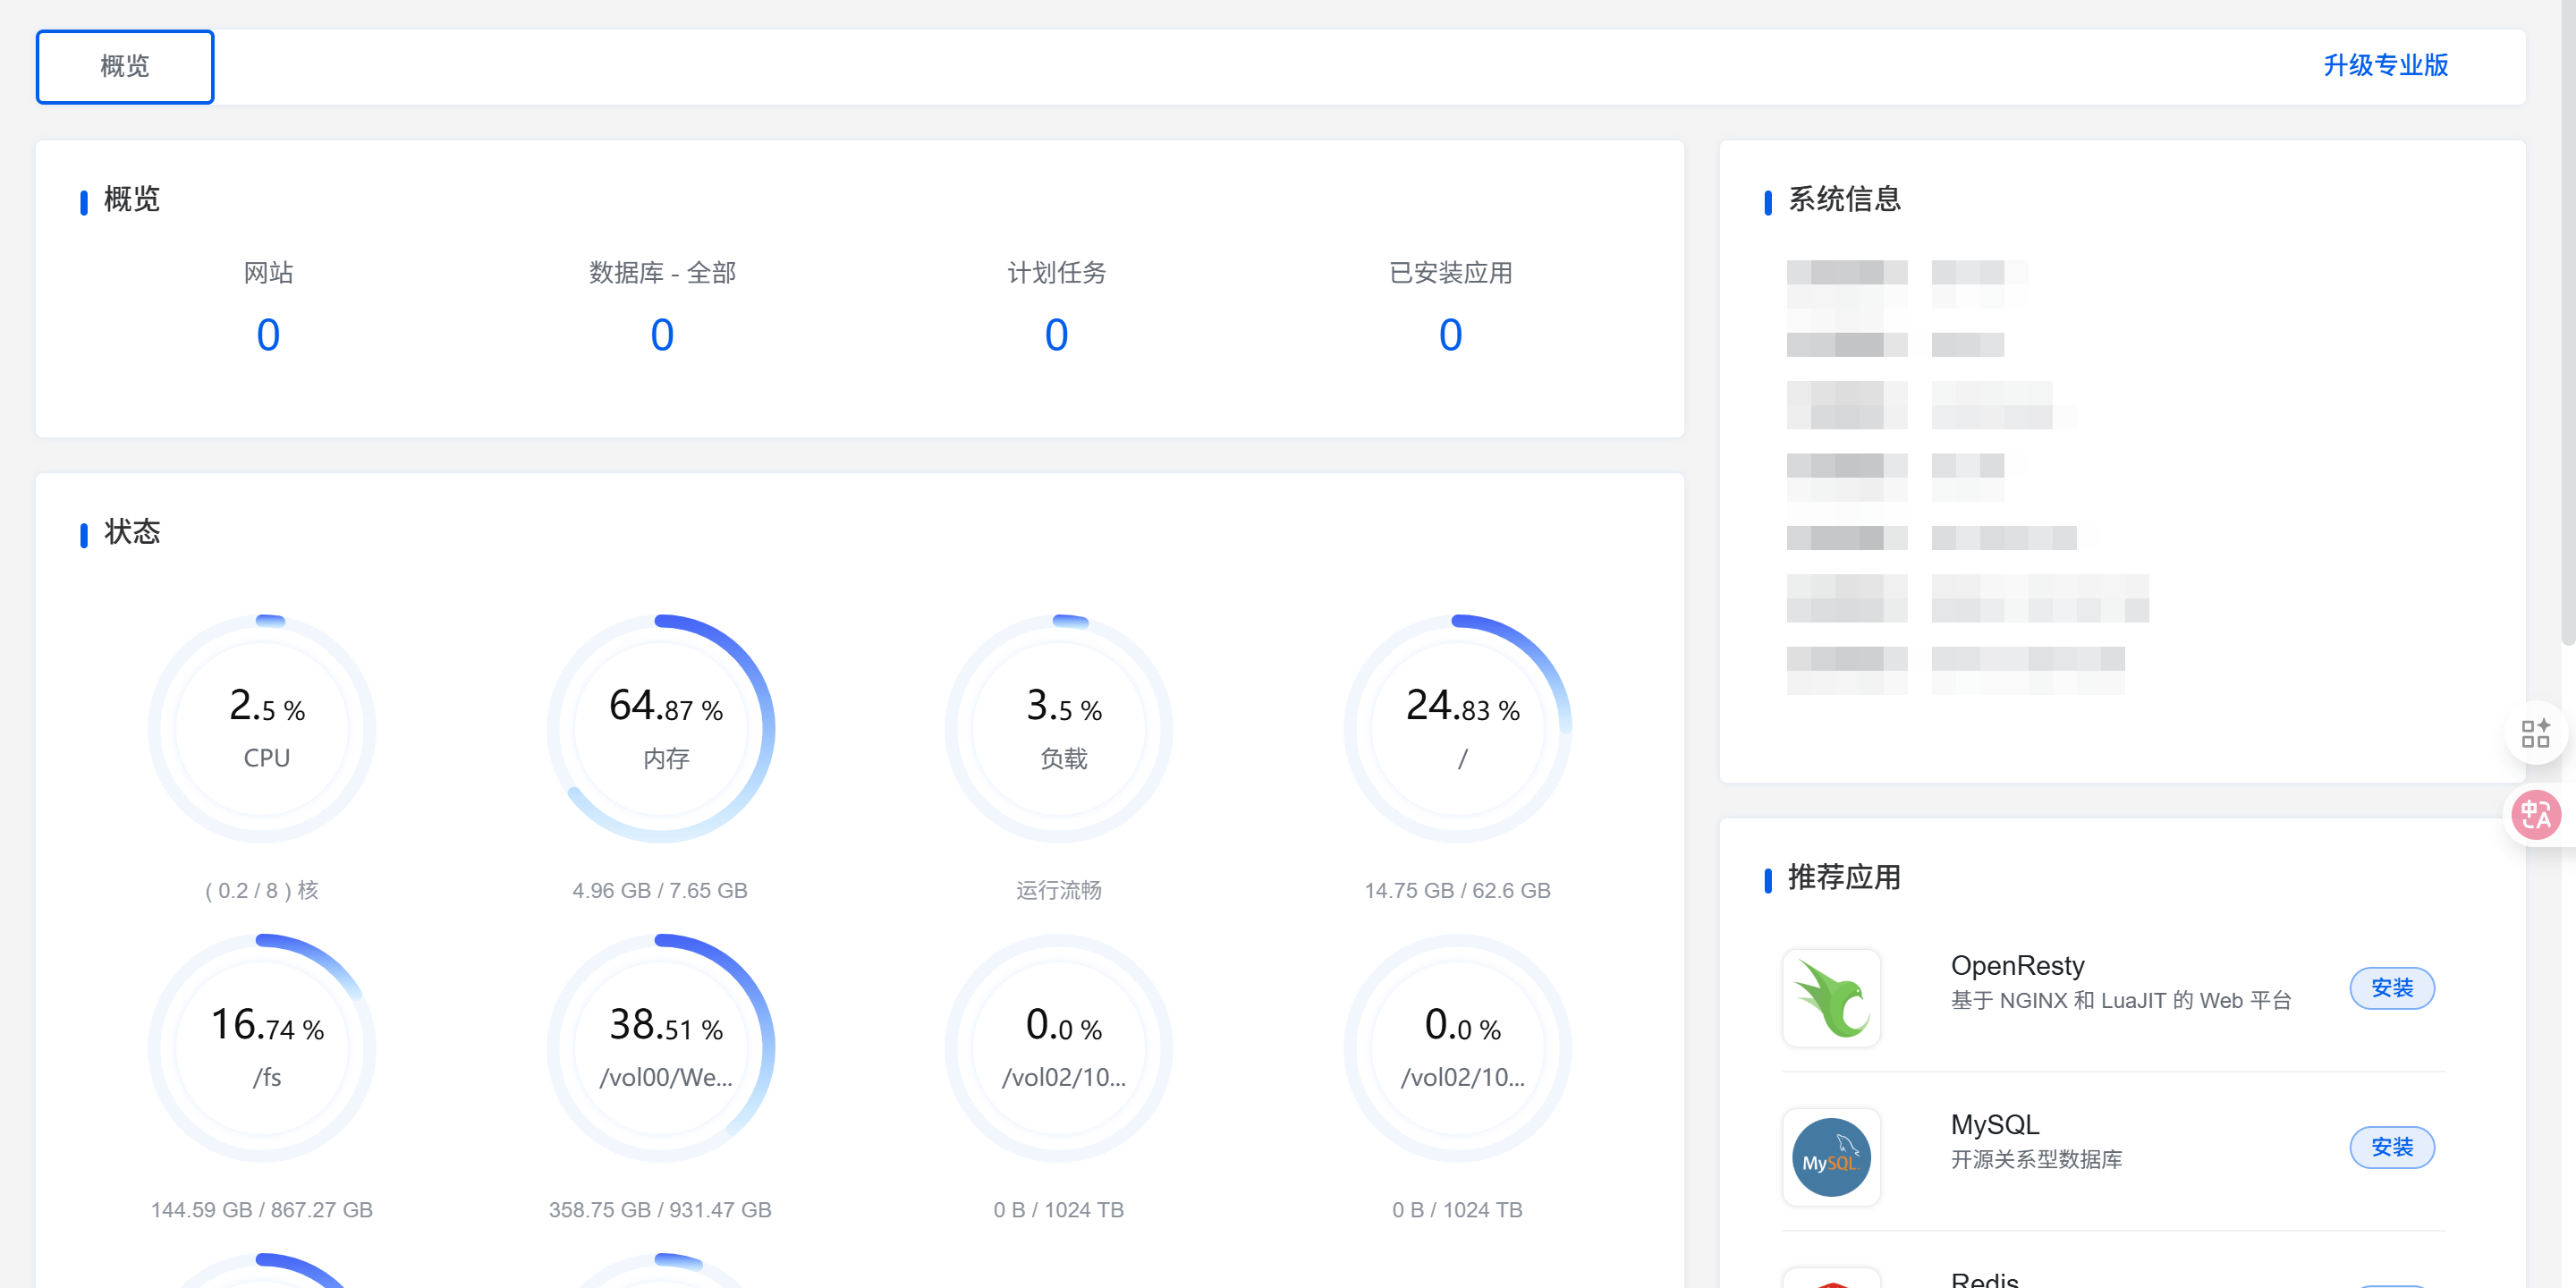Viewport: 2576px width, 1288px height.
Task: Click the MySQL app icon
Action: pos(1831,1157)
